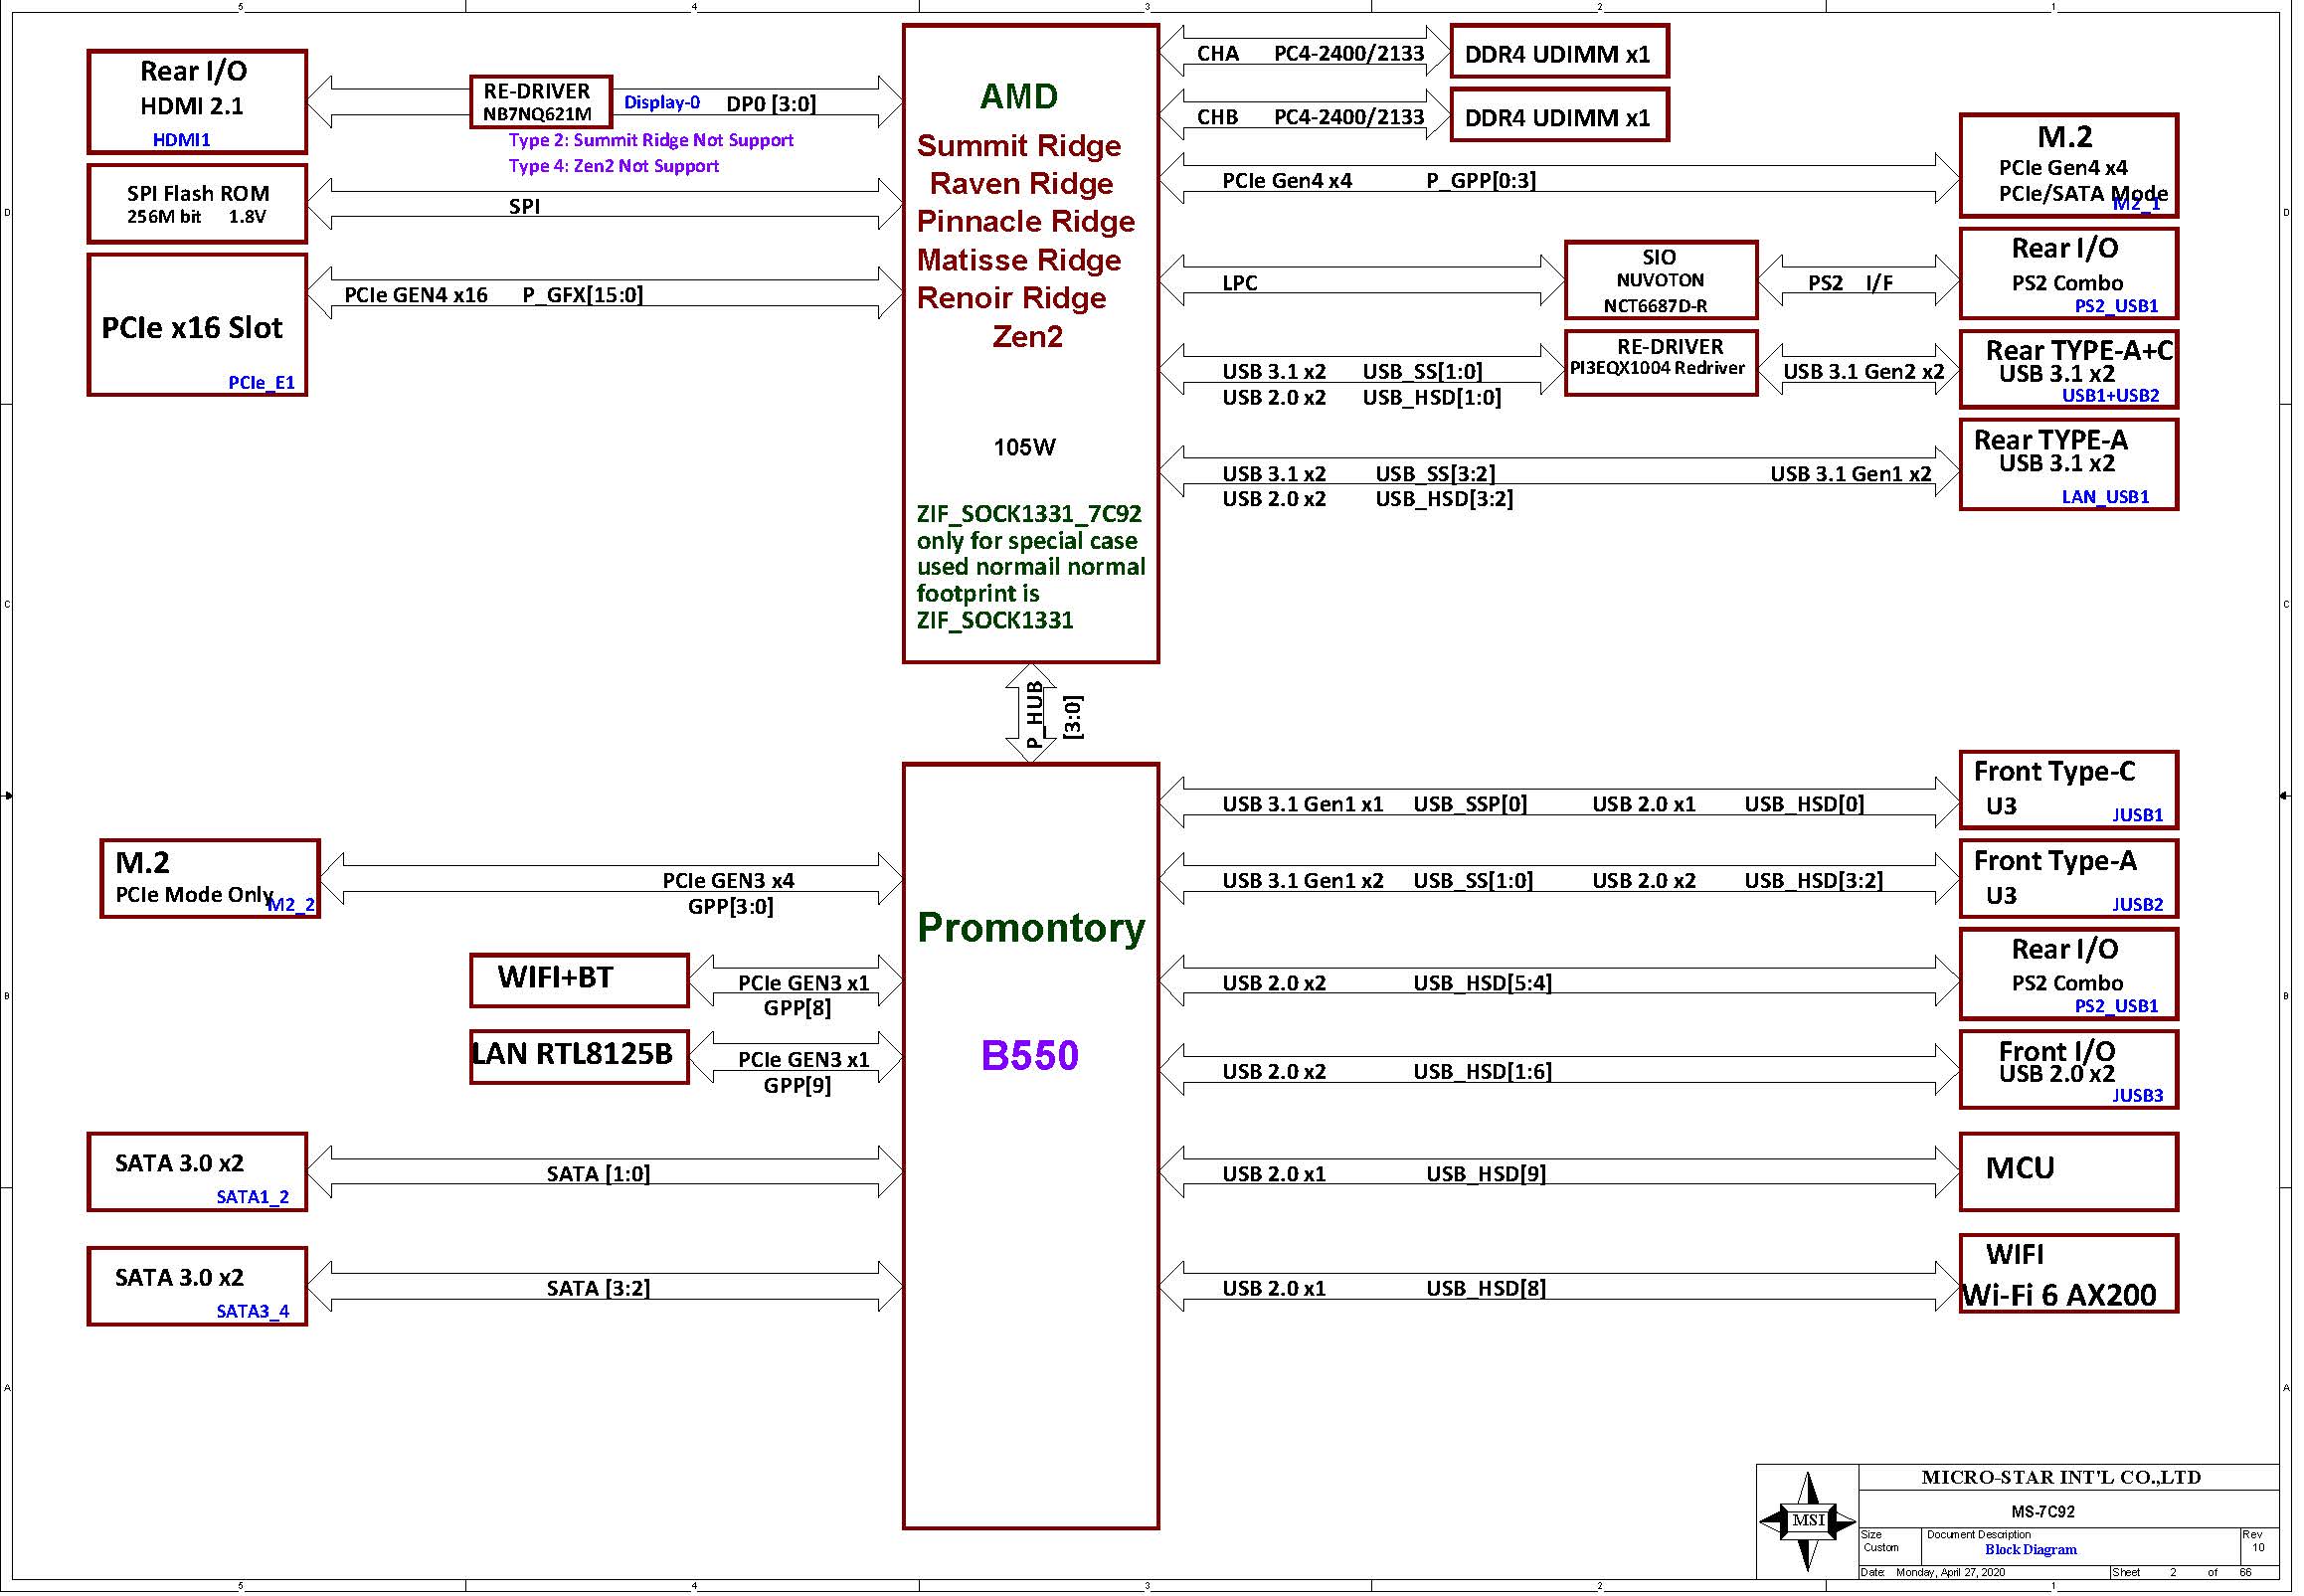Image resolution: width=2304 pixels, height=1596 pixels.
Task: Click the P_HUB vertical arrow
Action: coord(1030,713)
